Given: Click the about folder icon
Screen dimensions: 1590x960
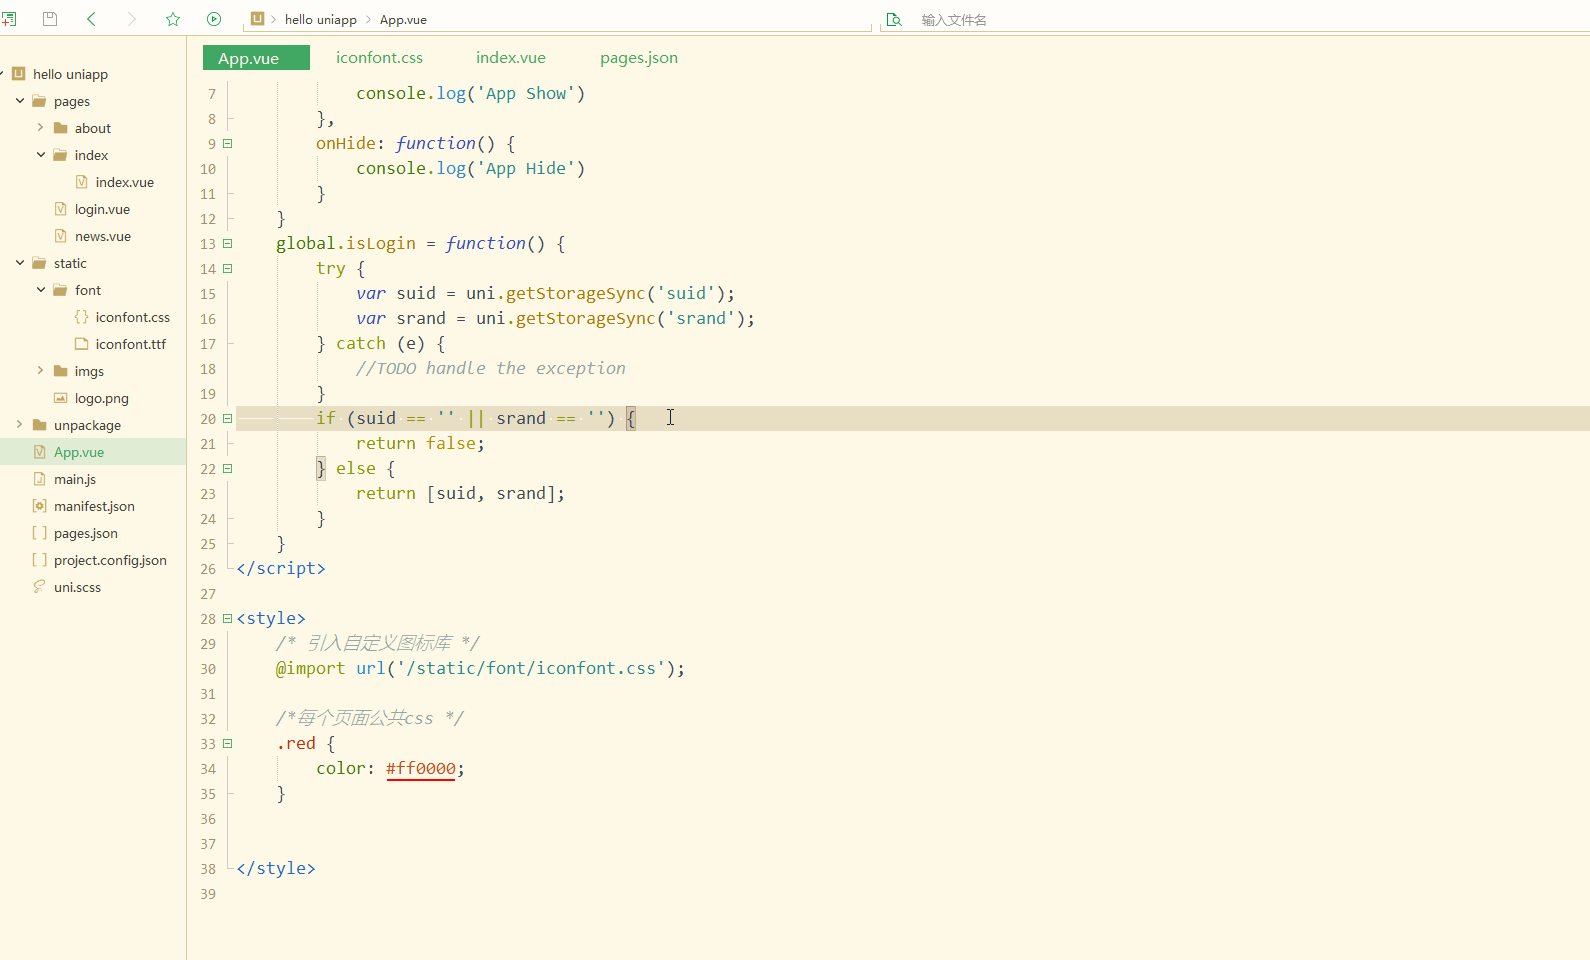Looking at the screenshot, I should click(61, 128).
